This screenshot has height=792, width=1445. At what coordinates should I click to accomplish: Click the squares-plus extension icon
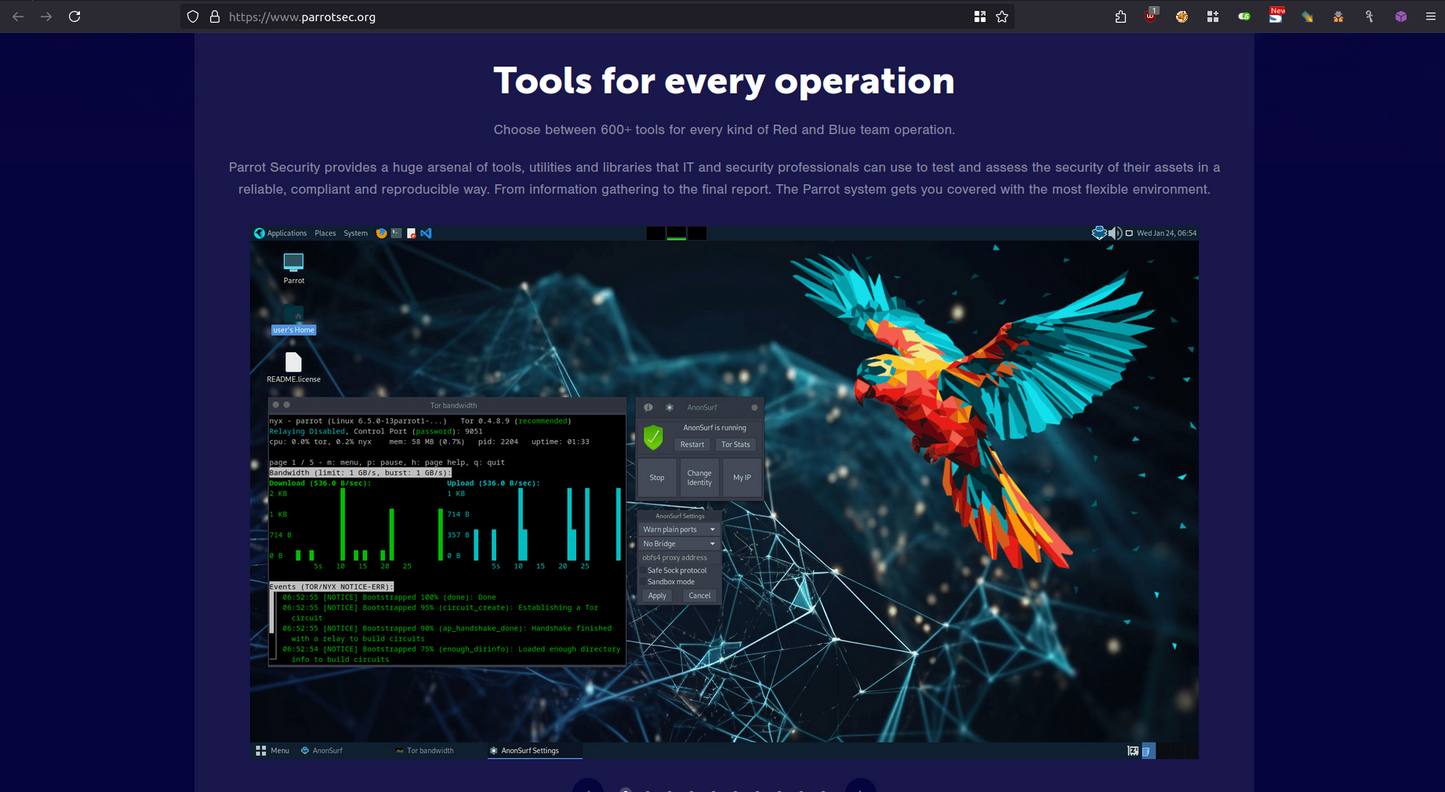click(1213, 17)
